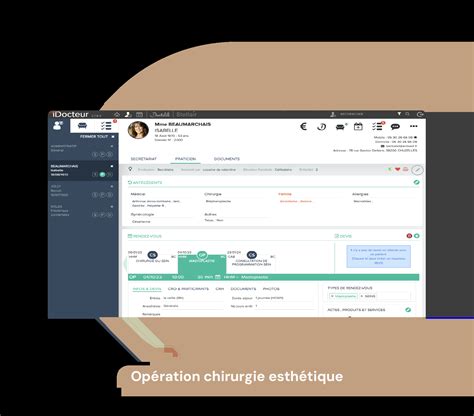This screenshot has width=474, height=416.
Task: Click the home icon in top bar
Action: 117,114
